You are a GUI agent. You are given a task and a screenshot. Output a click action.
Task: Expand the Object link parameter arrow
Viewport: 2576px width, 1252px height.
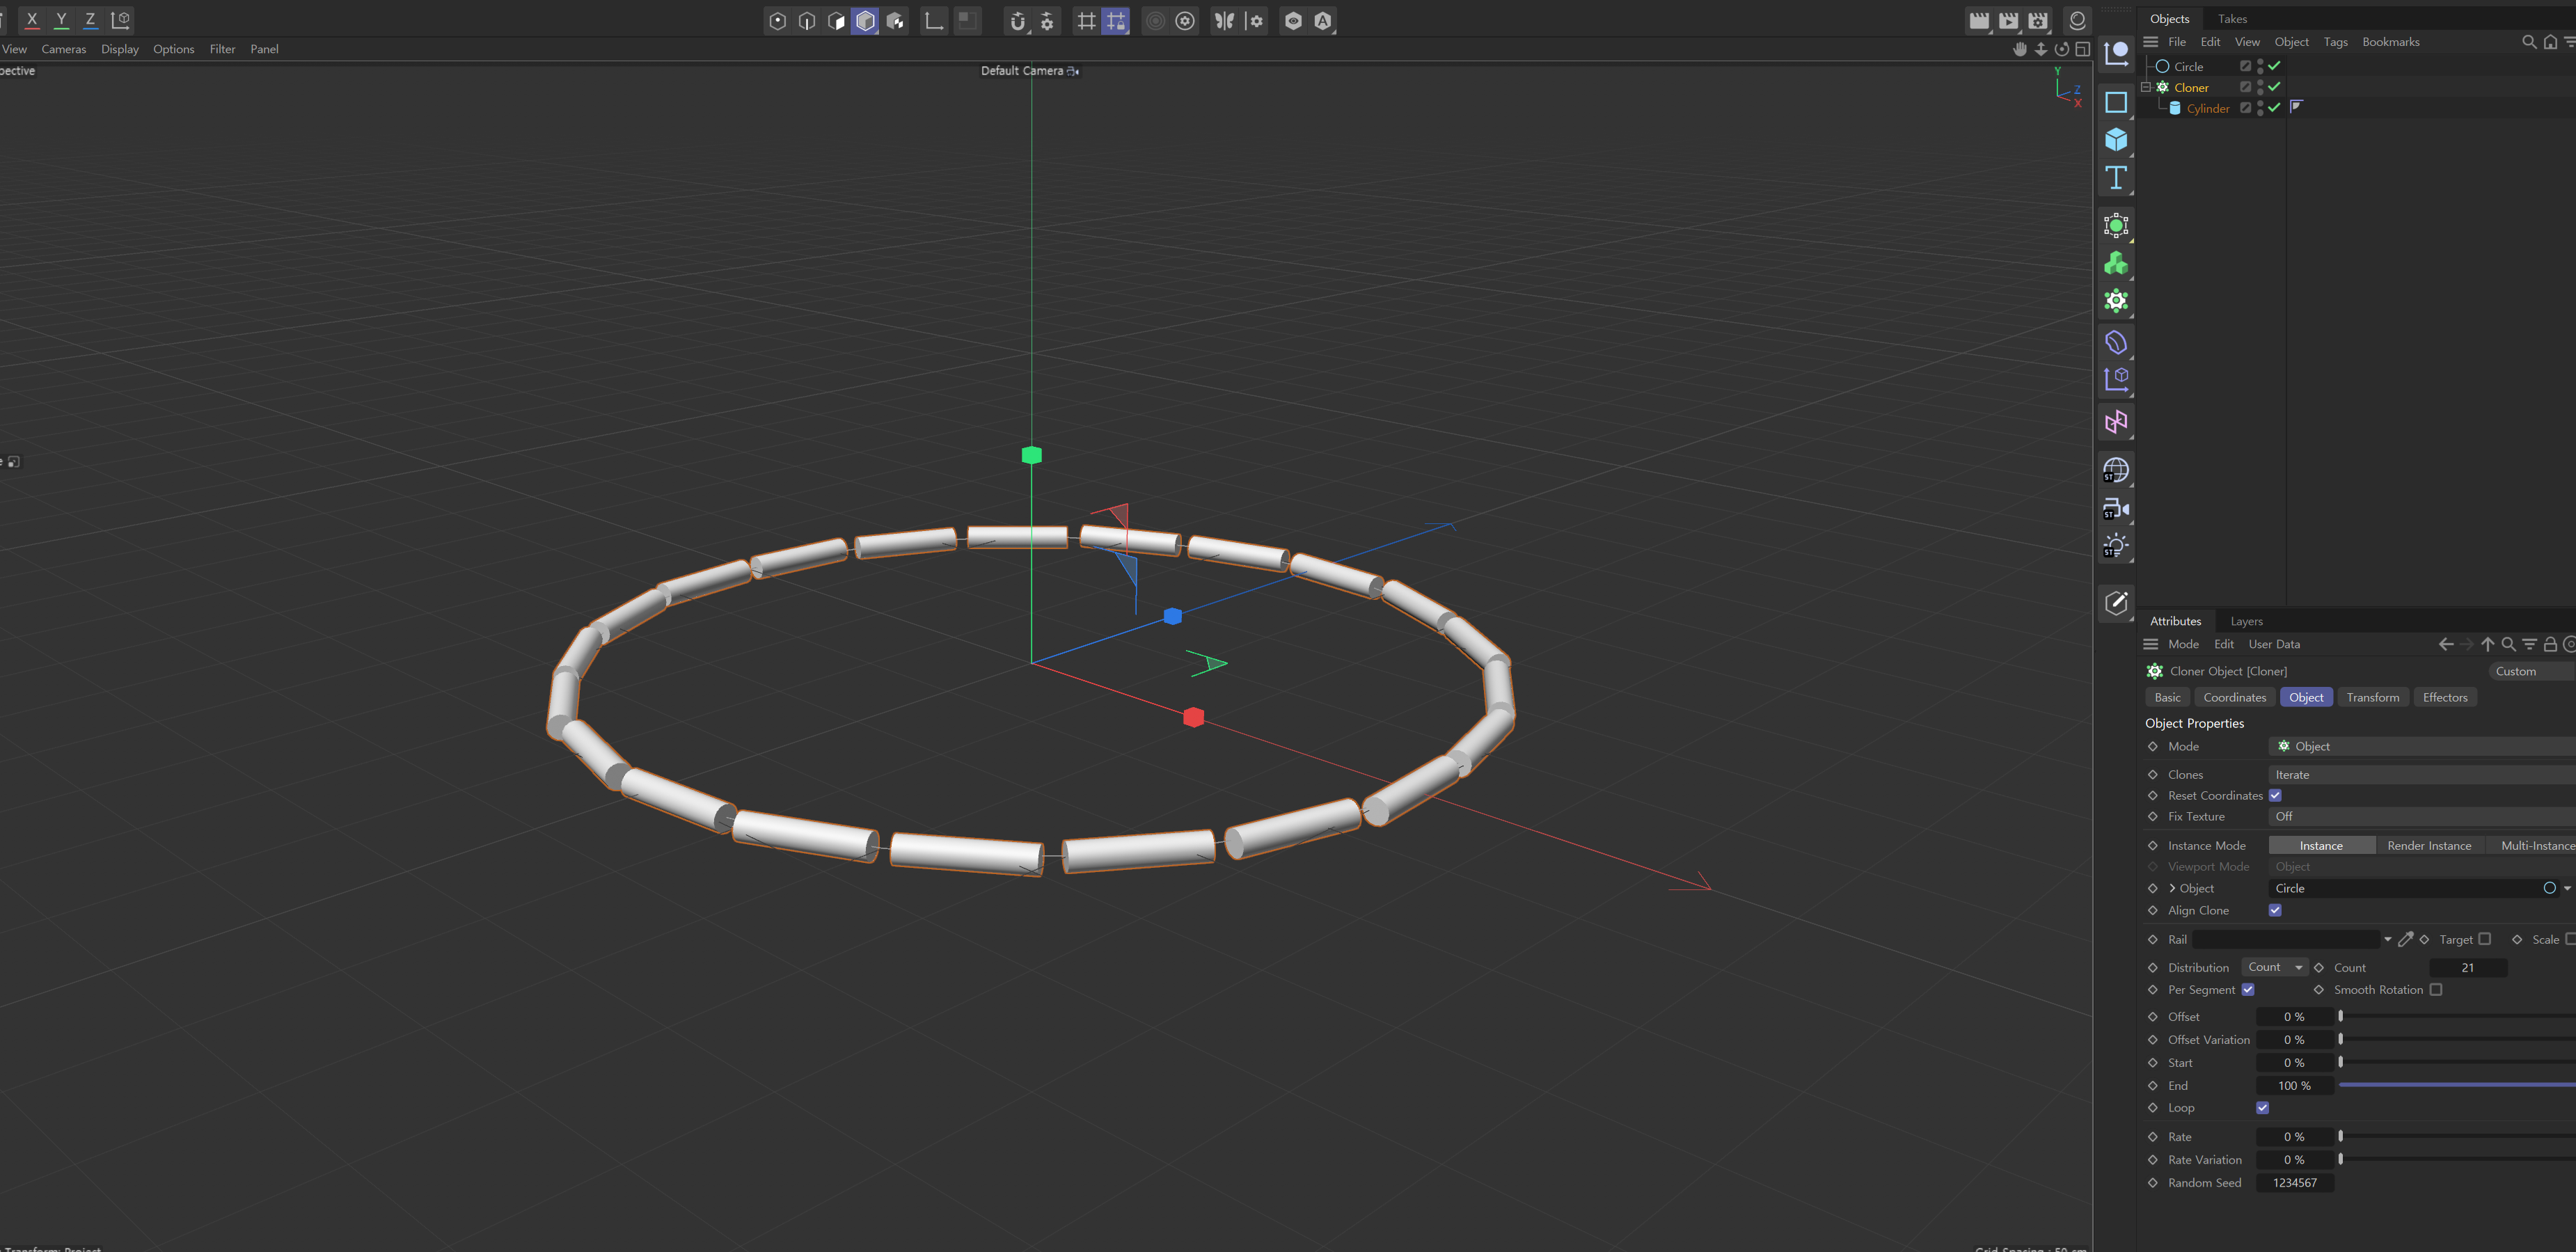tap(2172, 888)
